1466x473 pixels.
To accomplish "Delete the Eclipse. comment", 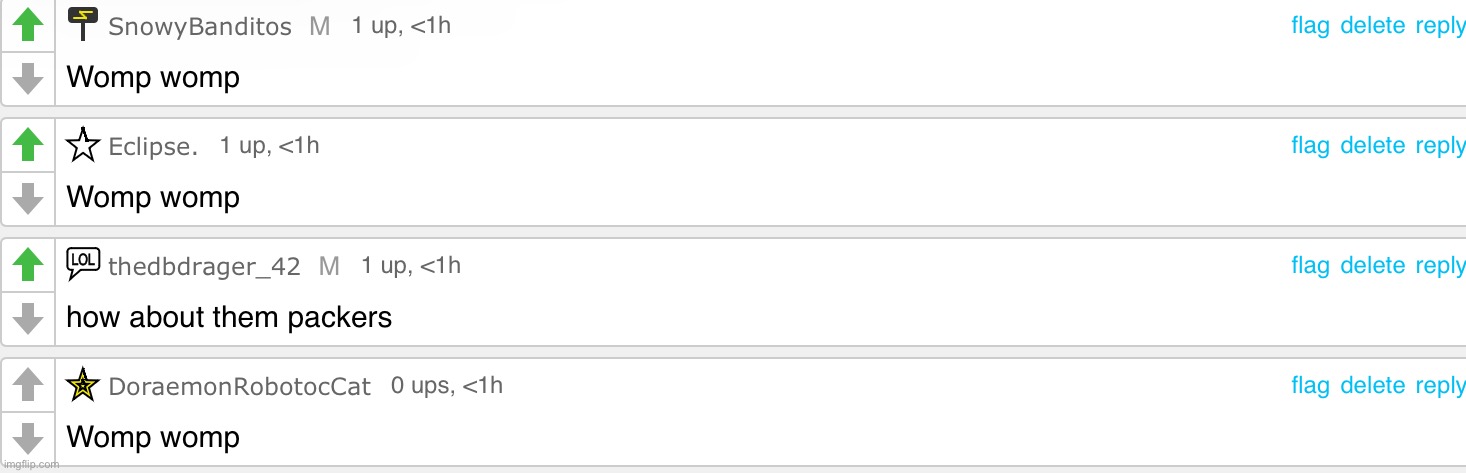I will click(x=1372, y=146).
